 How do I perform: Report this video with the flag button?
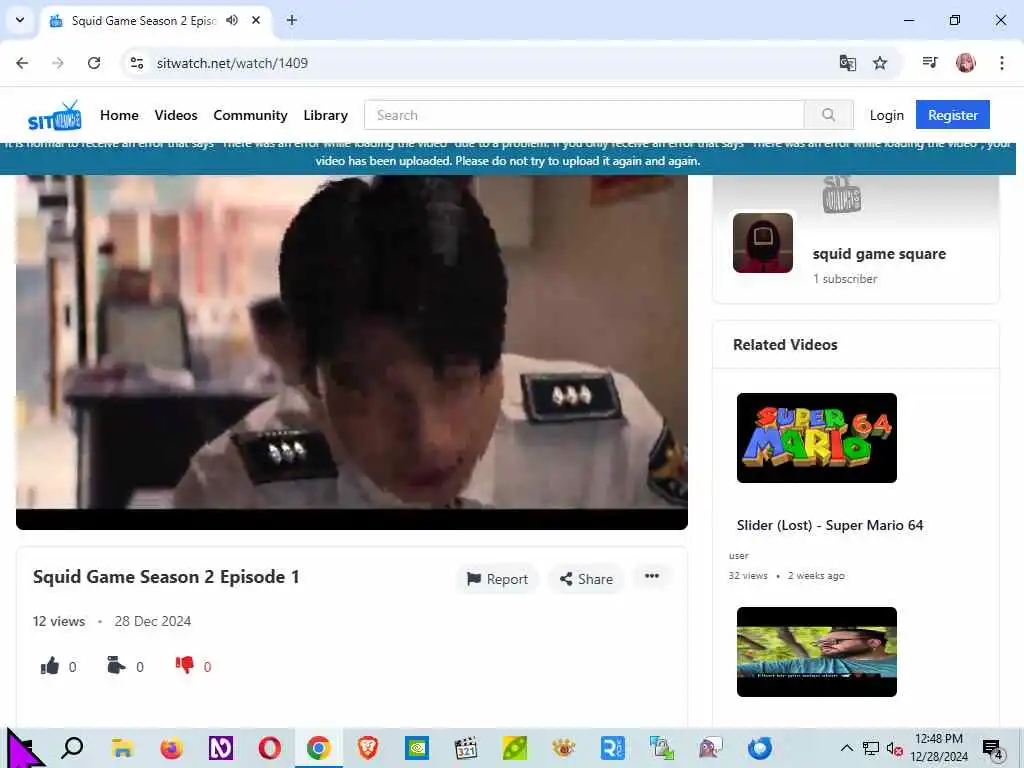497,579
